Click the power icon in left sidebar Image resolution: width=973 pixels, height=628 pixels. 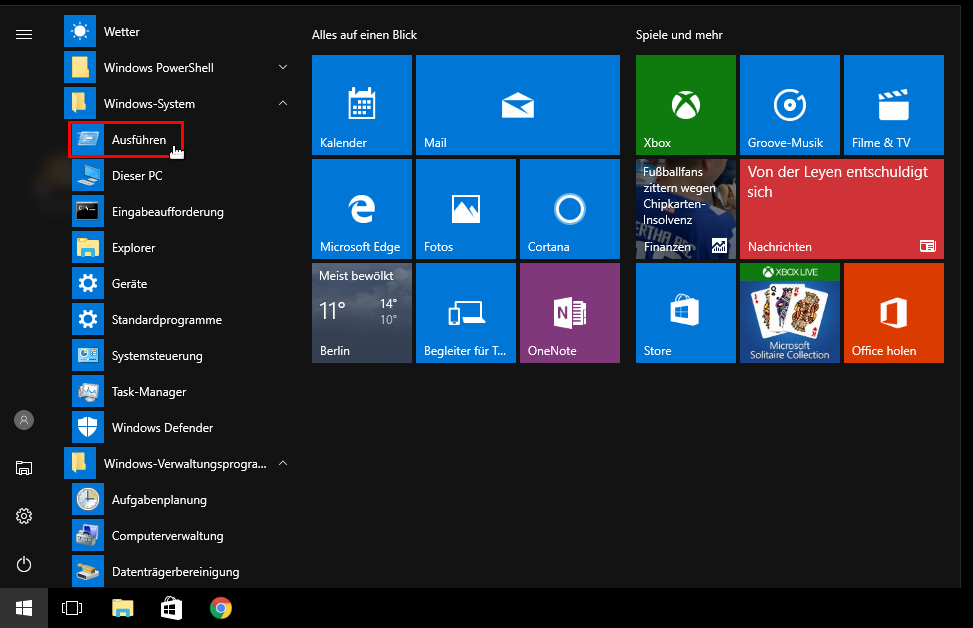24,564
